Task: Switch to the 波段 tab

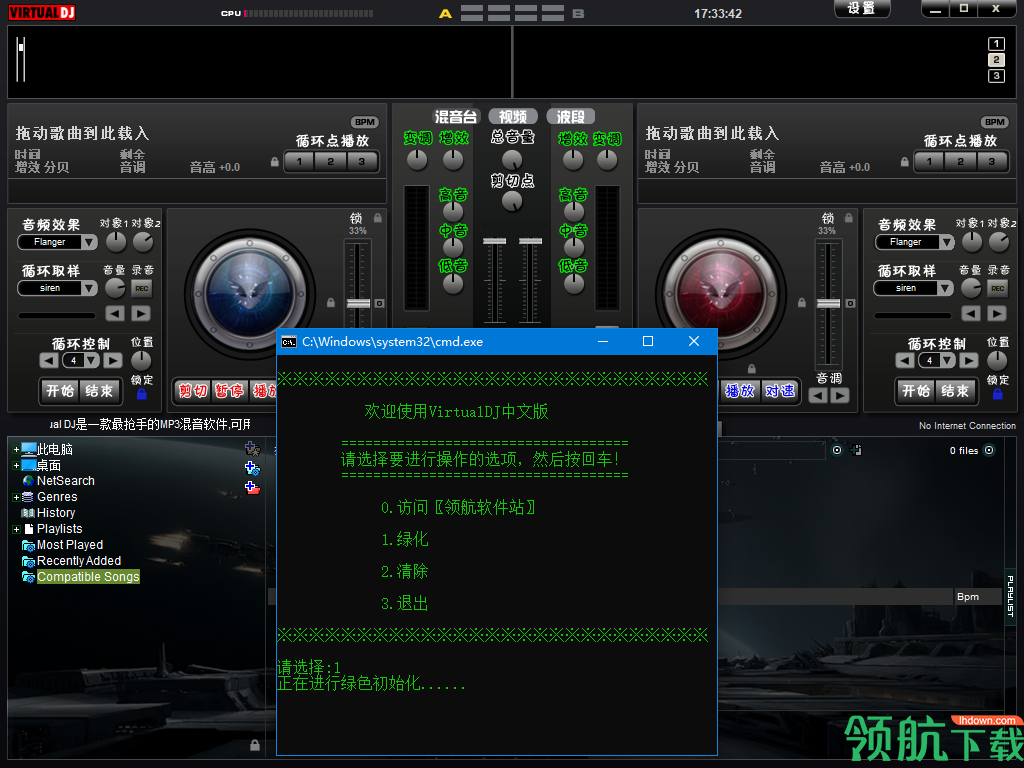Action: (570, 117)
